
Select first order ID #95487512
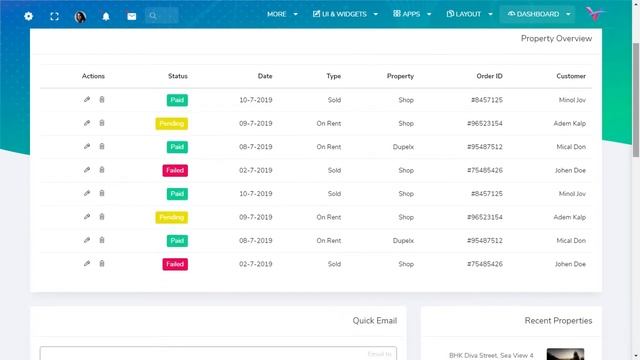point(484,147)
